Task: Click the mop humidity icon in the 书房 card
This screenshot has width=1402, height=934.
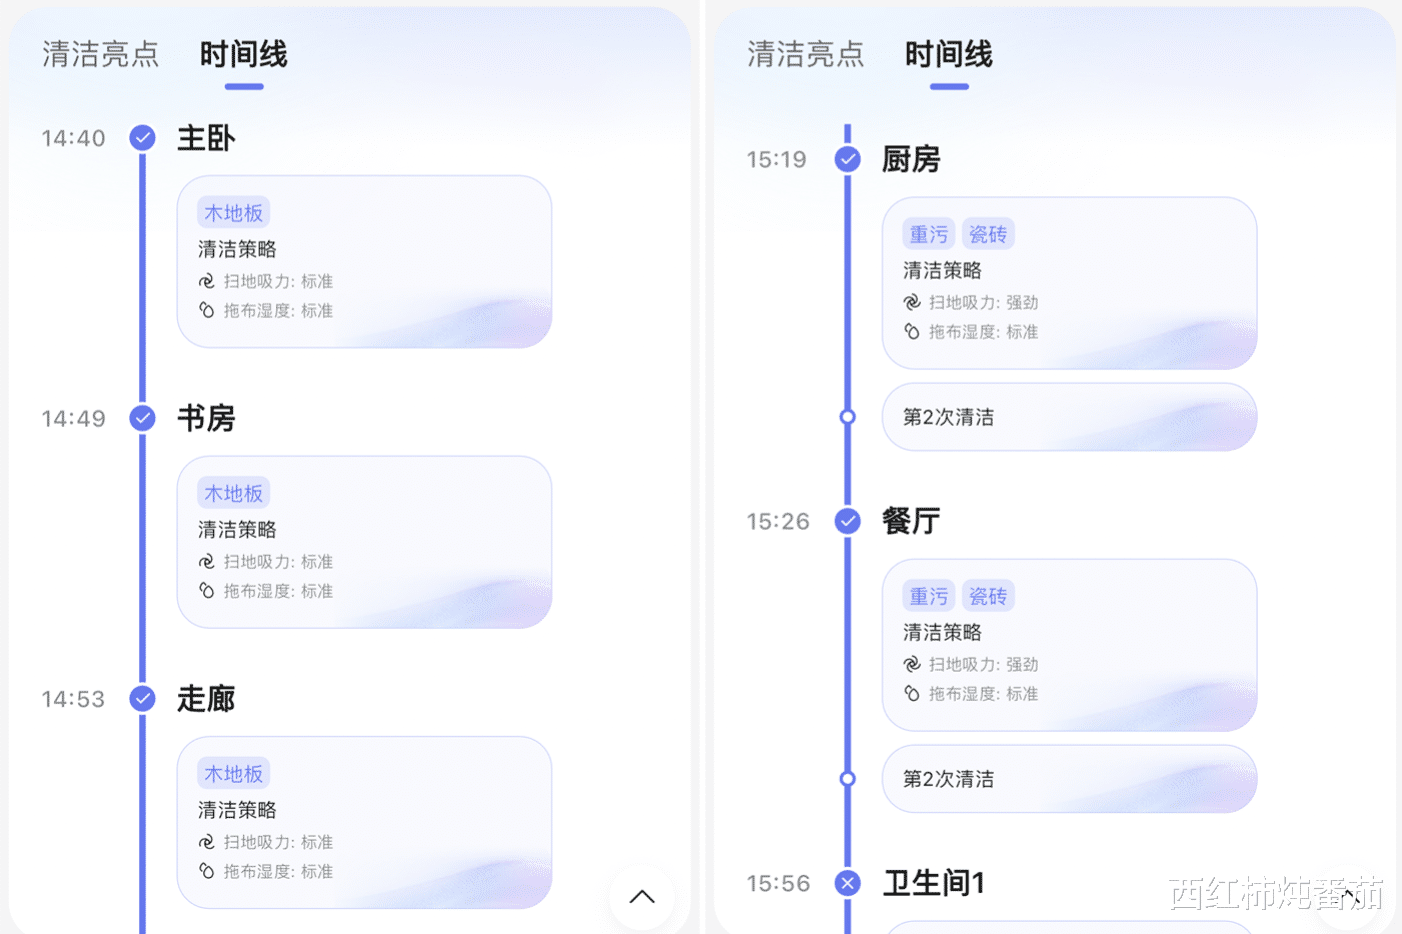Action: (x=206, y=591)
